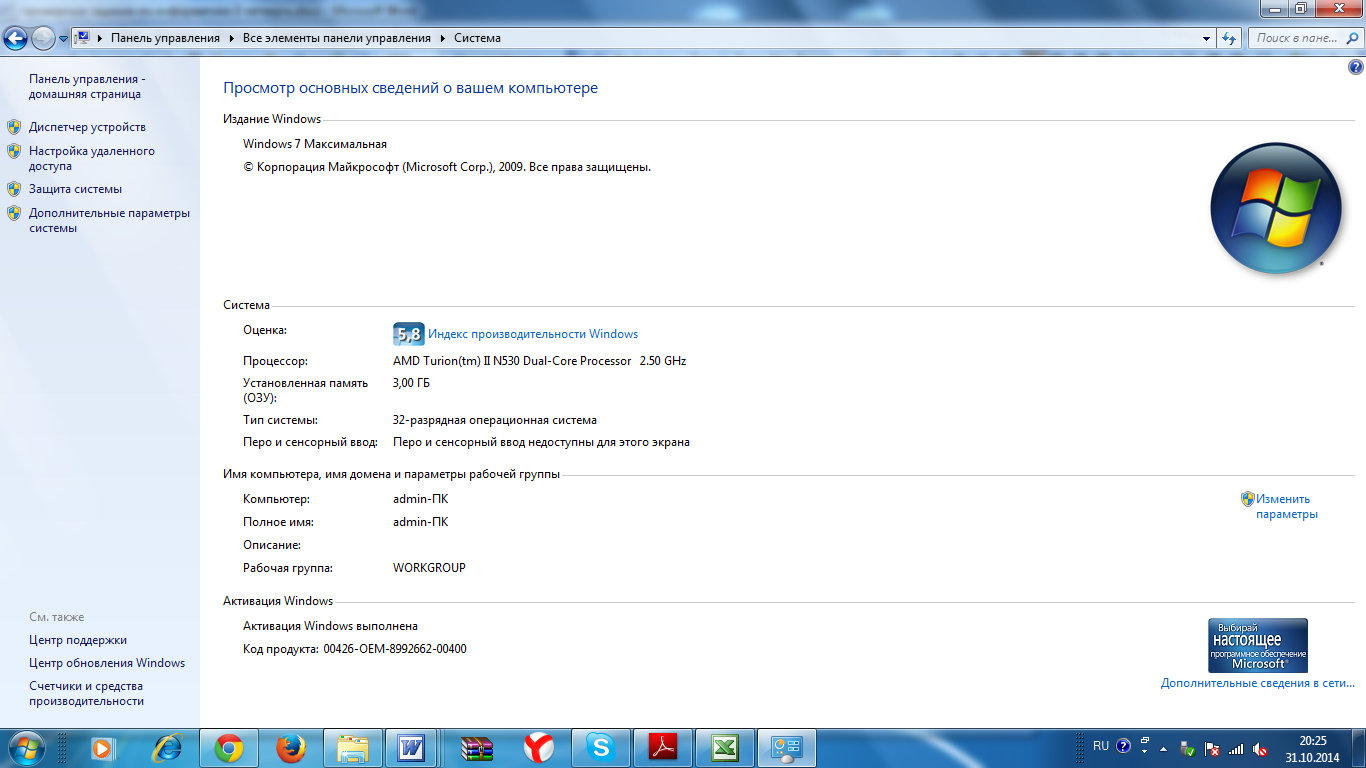Click Control Panel taskbar button
The image size is (1366, 768).
click(x=788, y=747)
